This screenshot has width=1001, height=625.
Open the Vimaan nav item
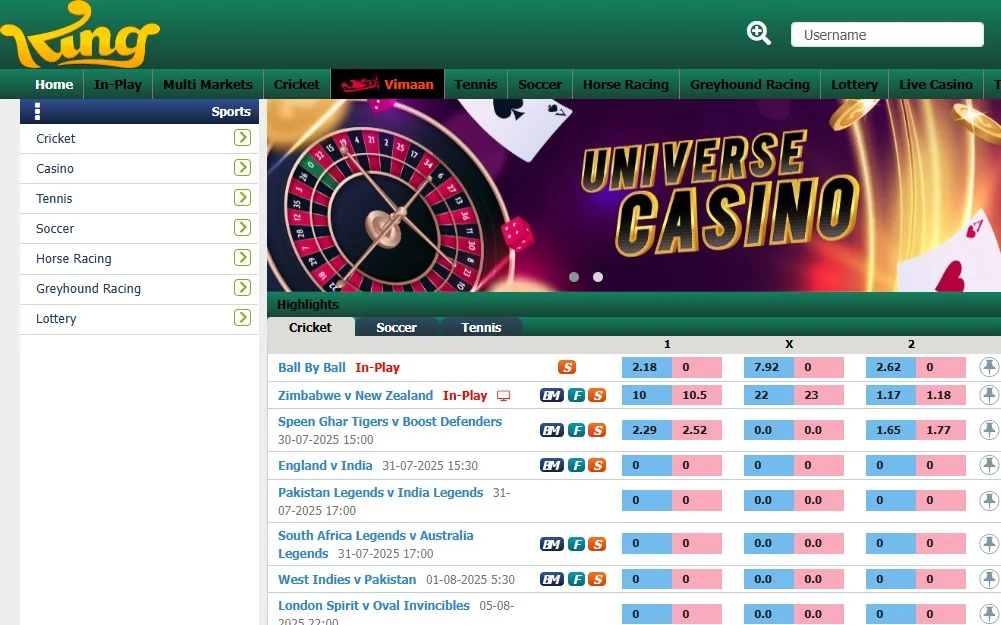pyautogui.click(x=388, y=84)
